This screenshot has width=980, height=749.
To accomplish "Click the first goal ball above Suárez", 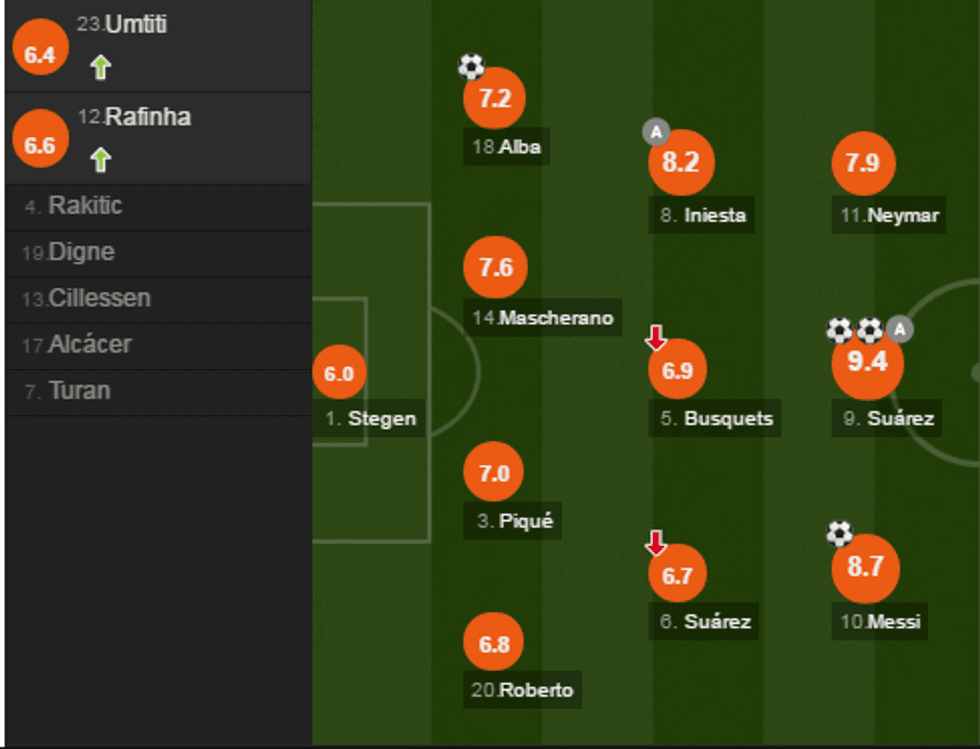I will coord(840,327).
